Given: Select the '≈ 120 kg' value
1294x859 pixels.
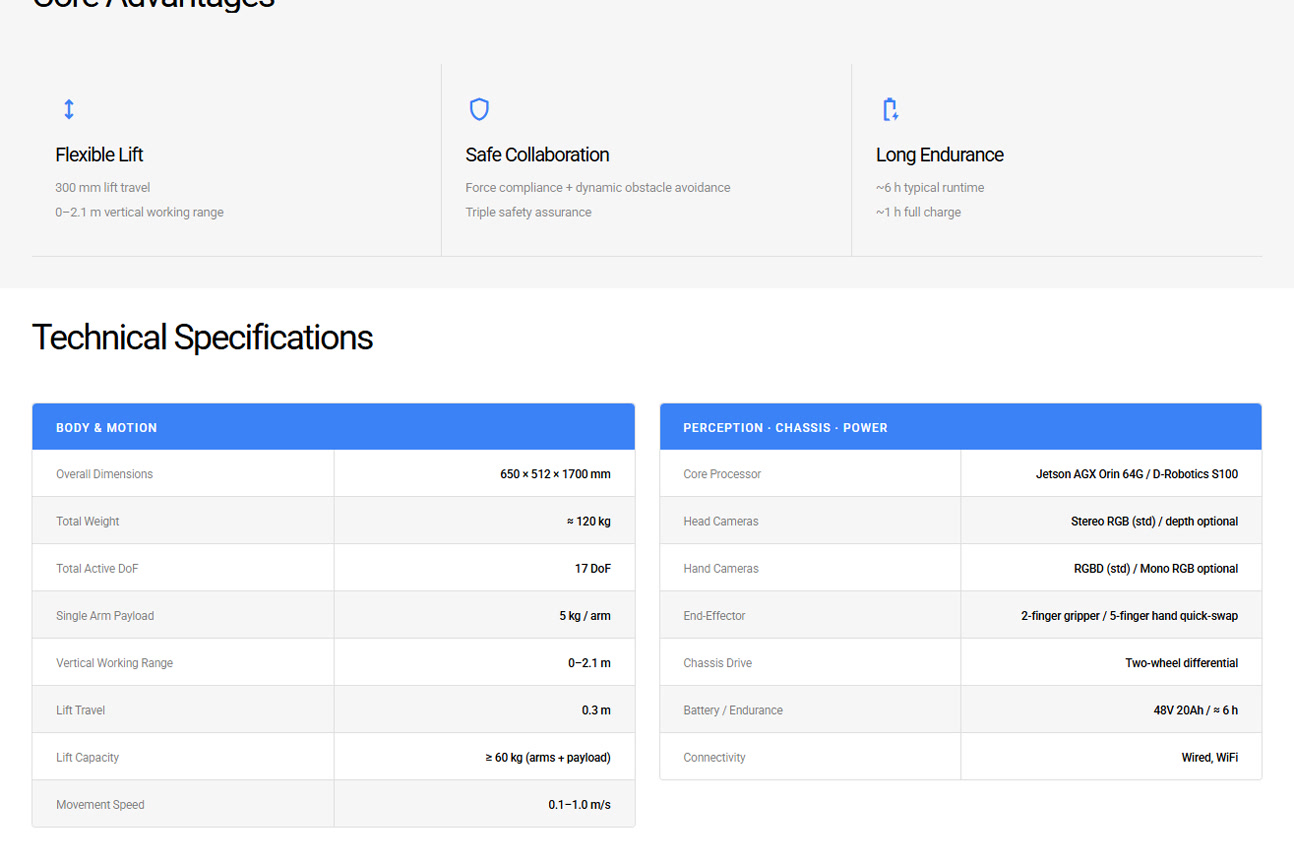Looking at the screenshot, I should [x=588, y=521].
